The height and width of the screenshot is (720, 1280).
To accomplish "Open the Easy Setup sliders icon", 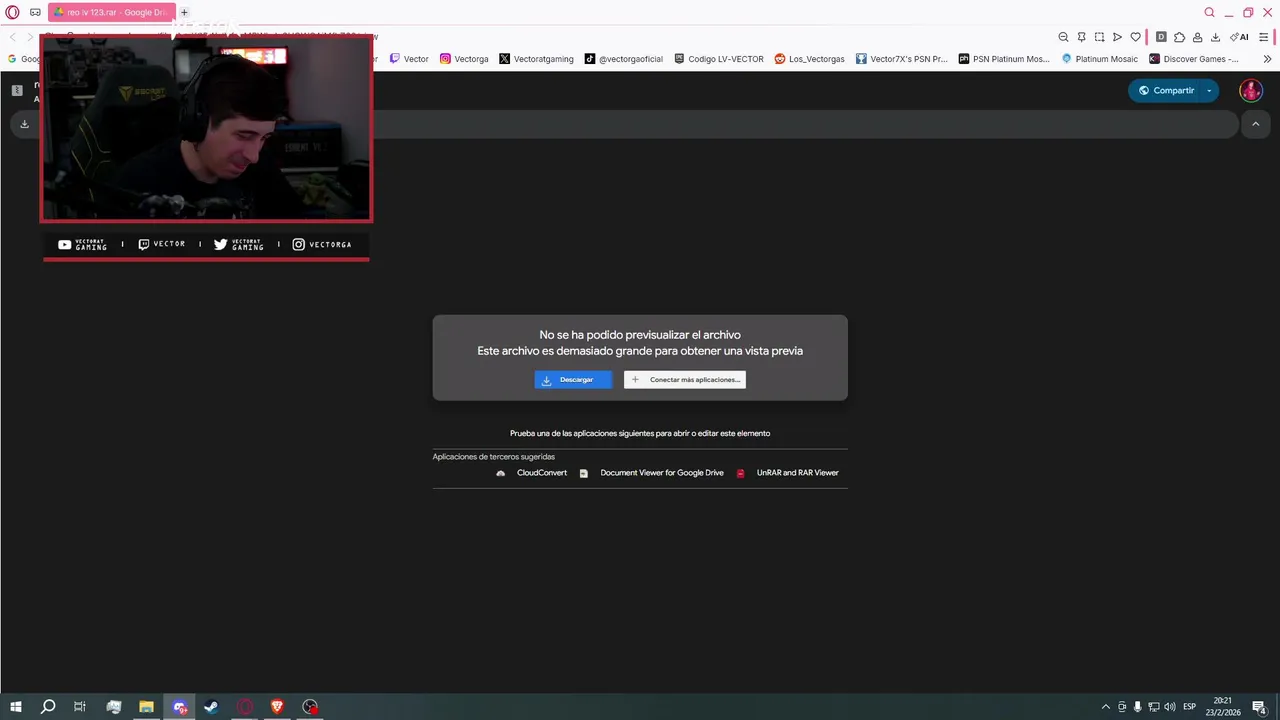I will [1265, 37].
